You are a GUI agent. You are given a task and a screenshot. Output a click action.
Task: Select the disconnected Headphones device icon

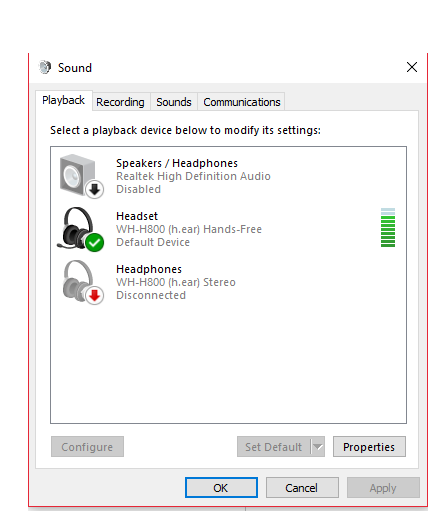tap(83, 282)
